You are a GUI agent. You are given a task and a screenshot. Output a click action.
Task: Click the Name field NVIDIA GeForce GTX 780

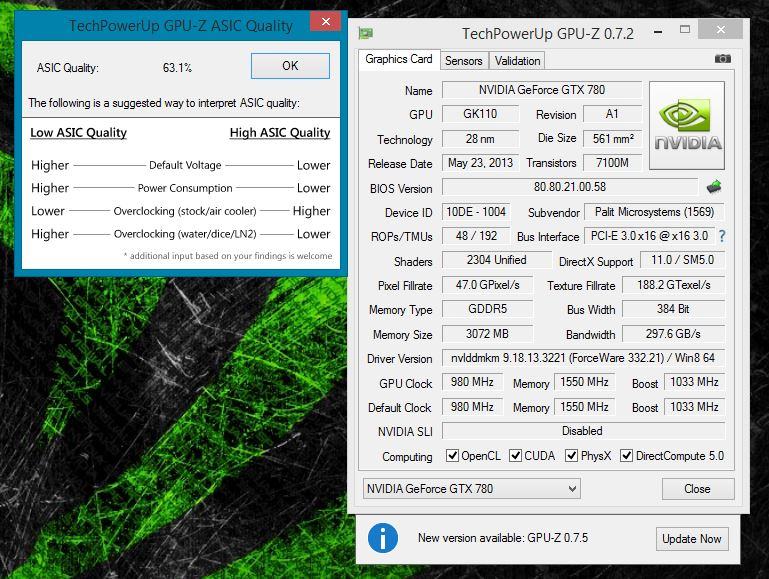tap(542, 90)
